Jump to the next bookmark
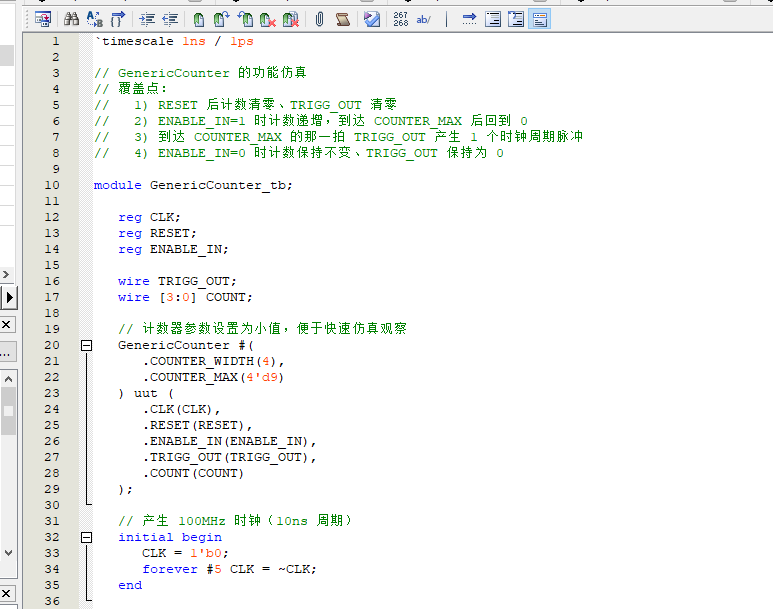This screenshot has height=609, width=773. click(222, 20)
